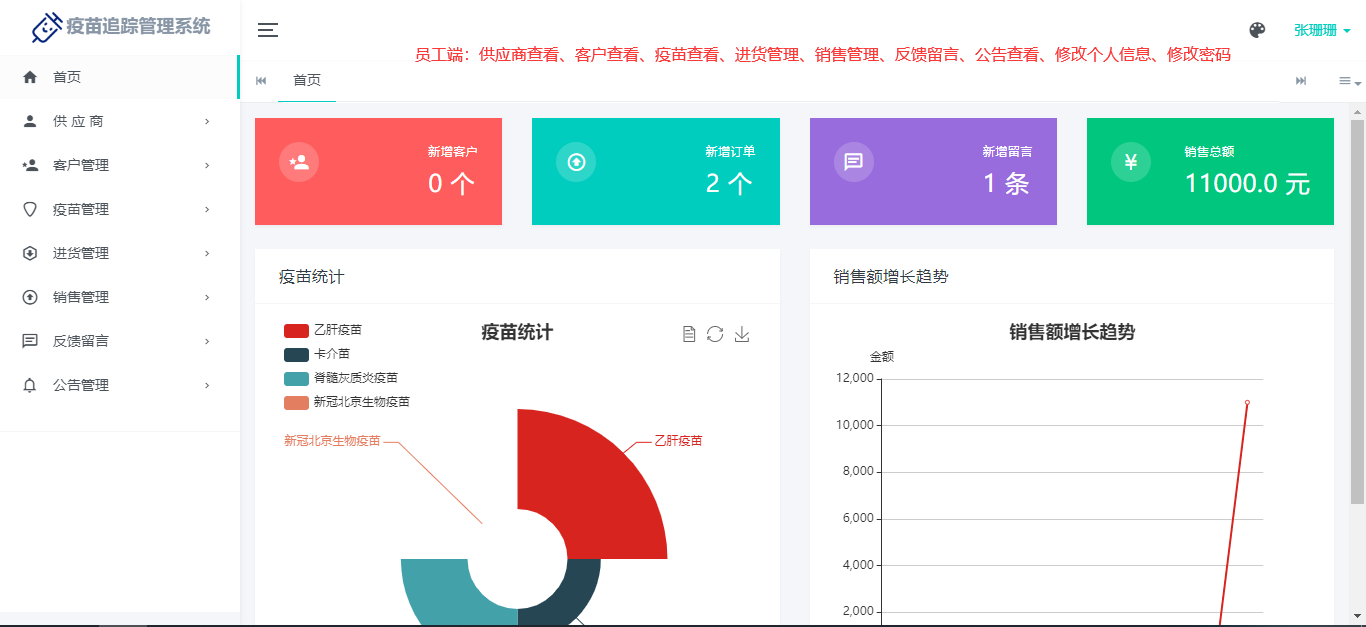Open the 供应商 sidebar menu item

[x=120, y=121]
